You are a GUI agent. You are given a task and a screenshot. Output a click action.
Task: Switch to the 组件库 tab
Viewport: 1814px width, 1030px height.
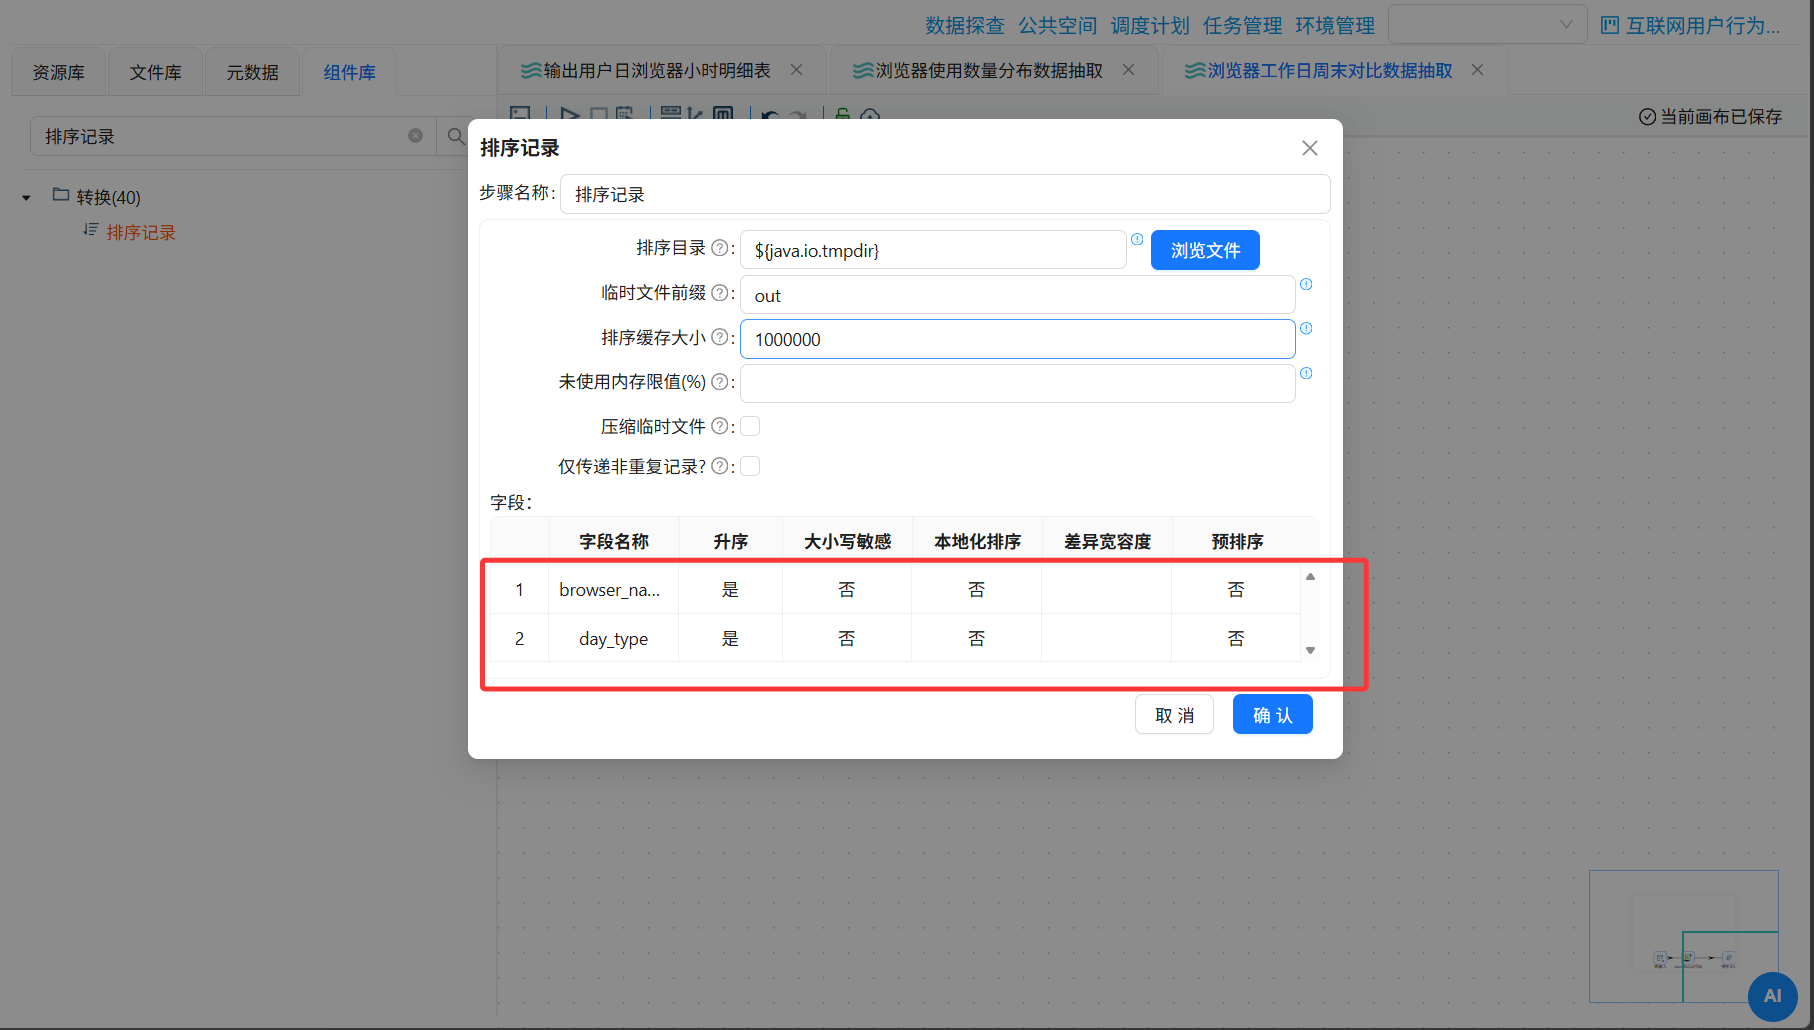pyautogui.click(x=349, y=72)
